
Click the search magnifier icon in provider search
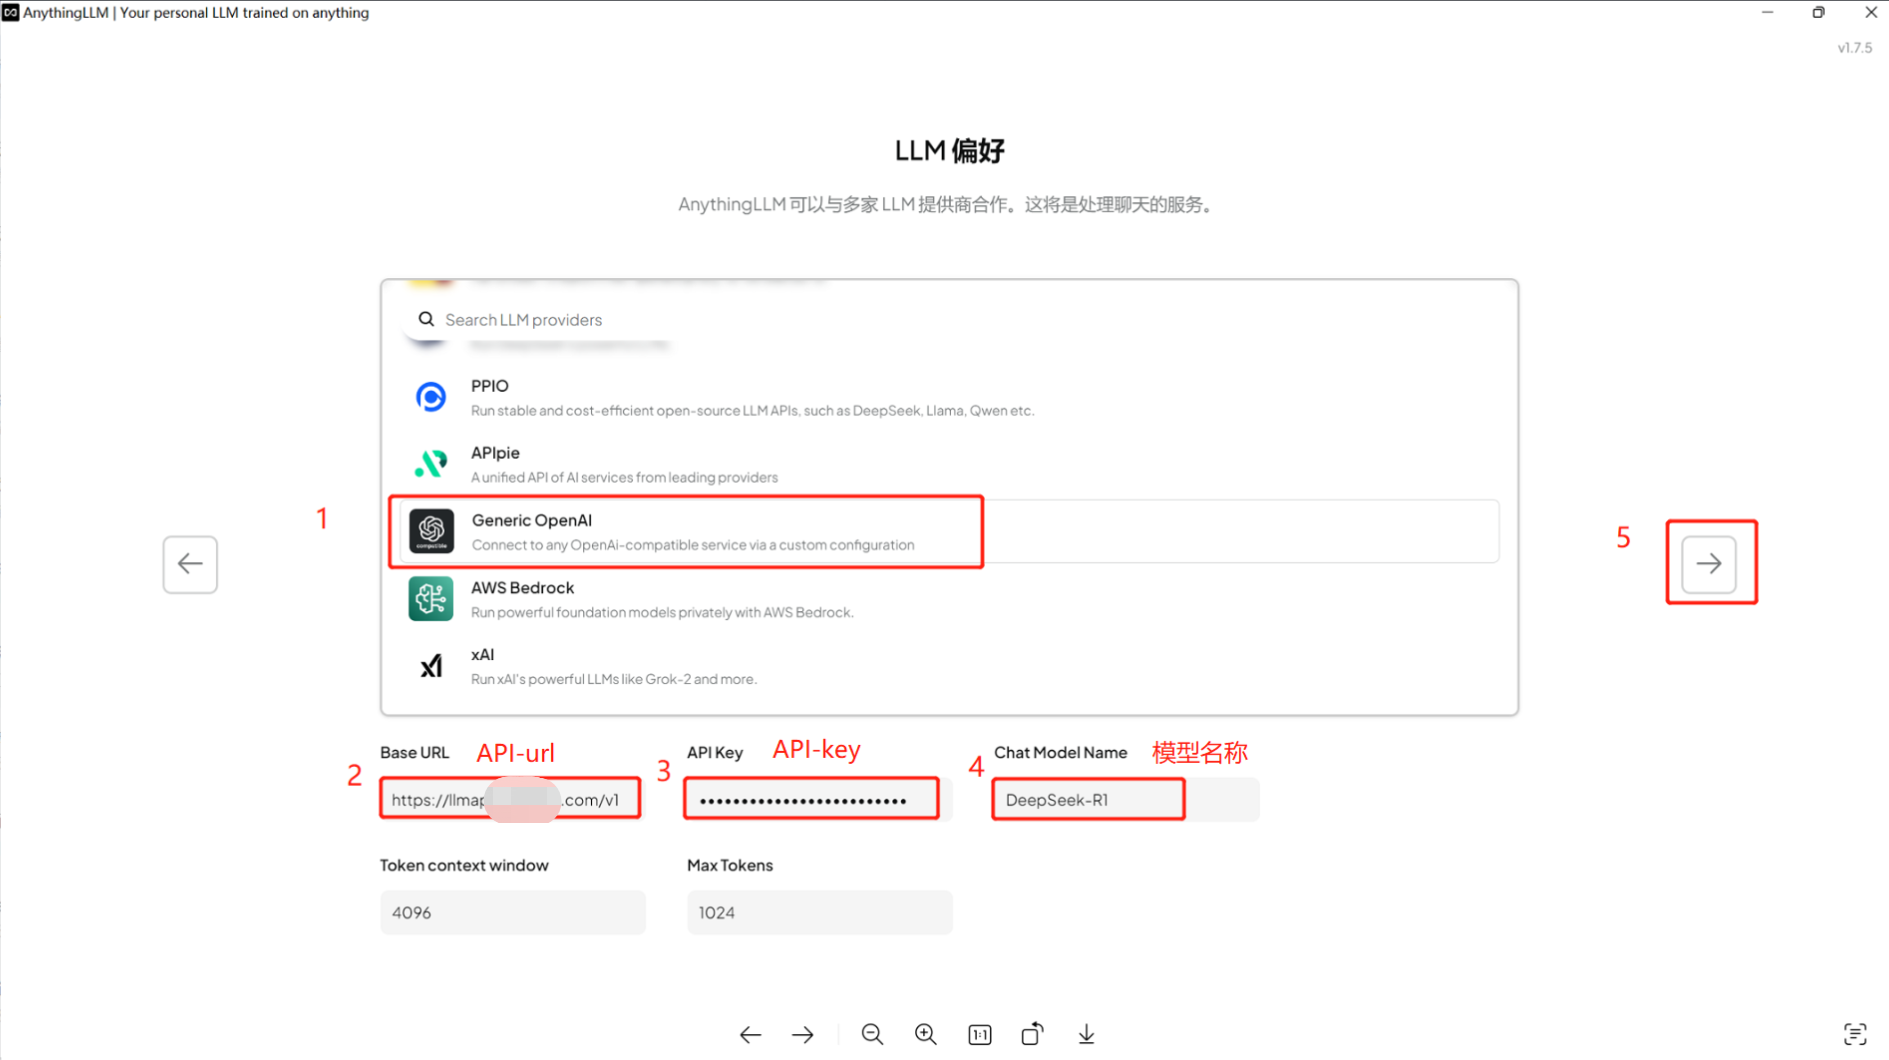pos(426,319)
